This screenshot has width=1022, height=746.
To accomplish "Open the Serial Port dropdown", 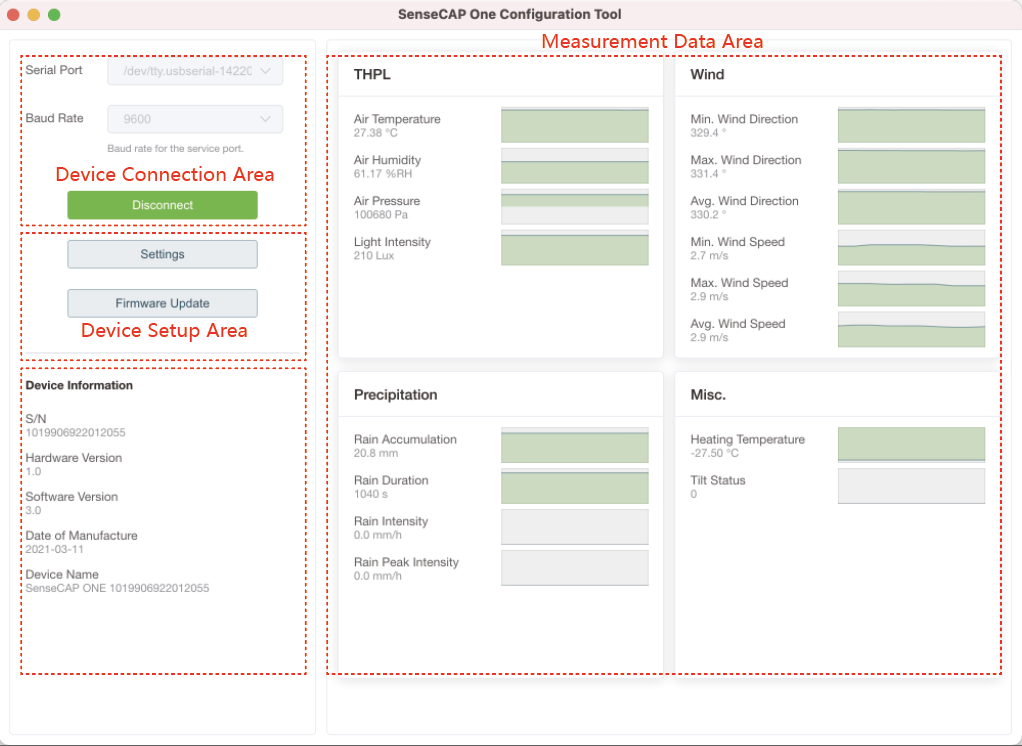I will tap(195, 71).
